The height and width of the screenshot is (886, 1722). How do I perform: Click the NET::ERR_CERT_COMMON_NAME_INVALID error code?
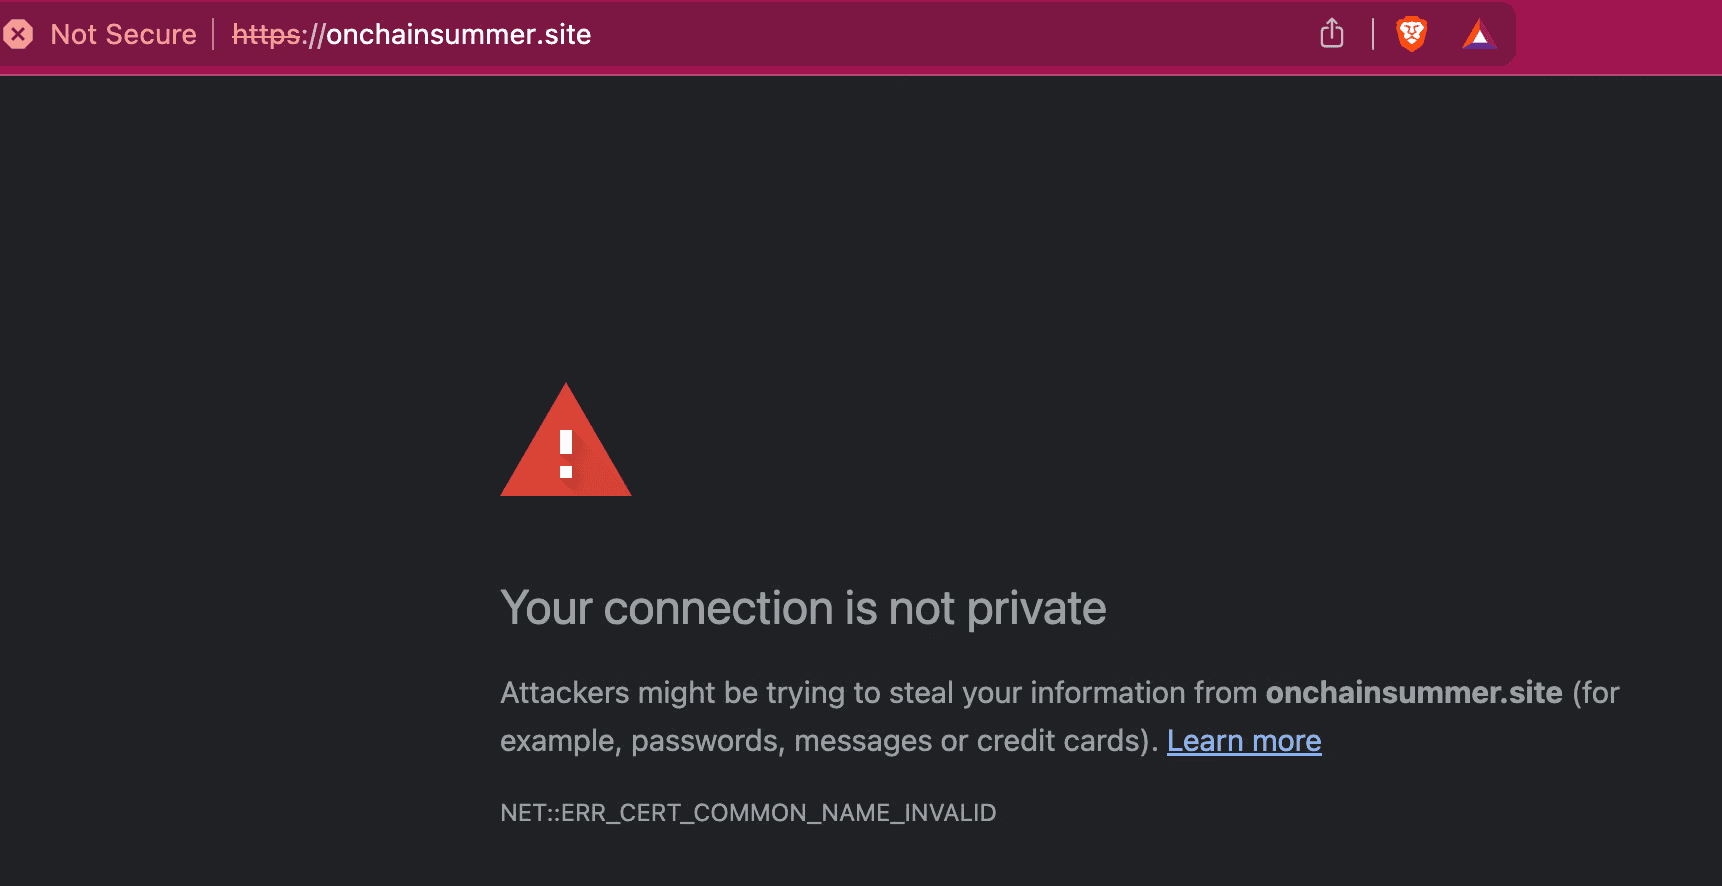click(747, 813)
